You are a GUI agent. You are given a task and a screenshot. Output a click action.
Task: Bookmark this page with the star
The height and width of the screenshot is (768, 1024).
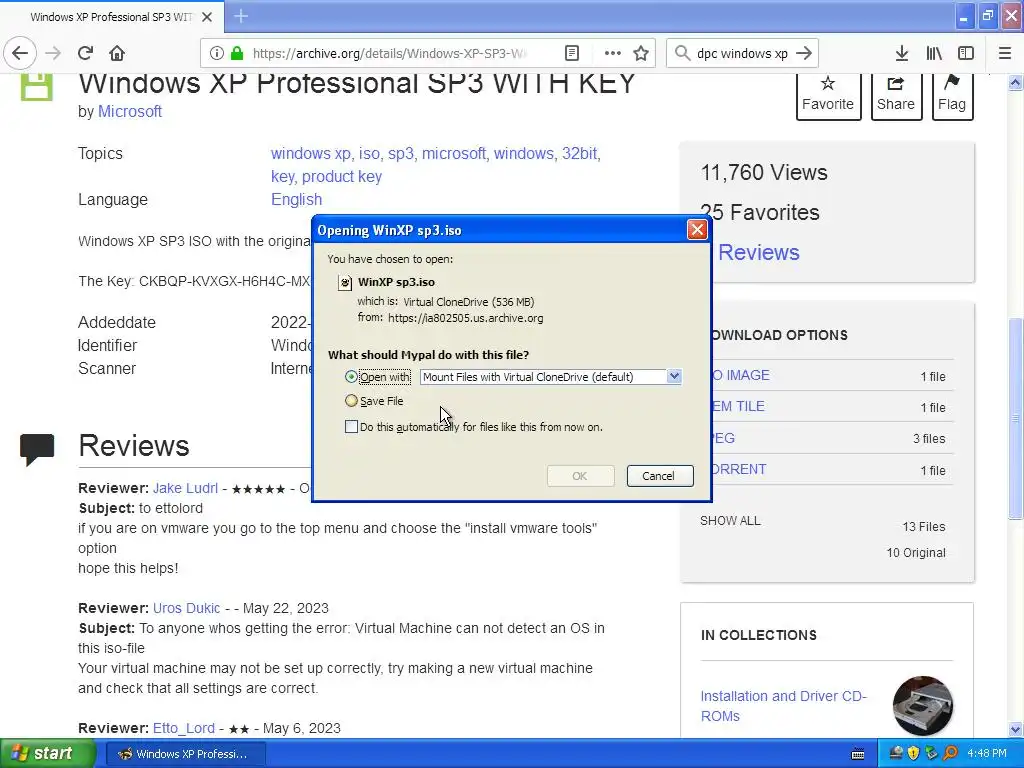[x=641, y=53]
